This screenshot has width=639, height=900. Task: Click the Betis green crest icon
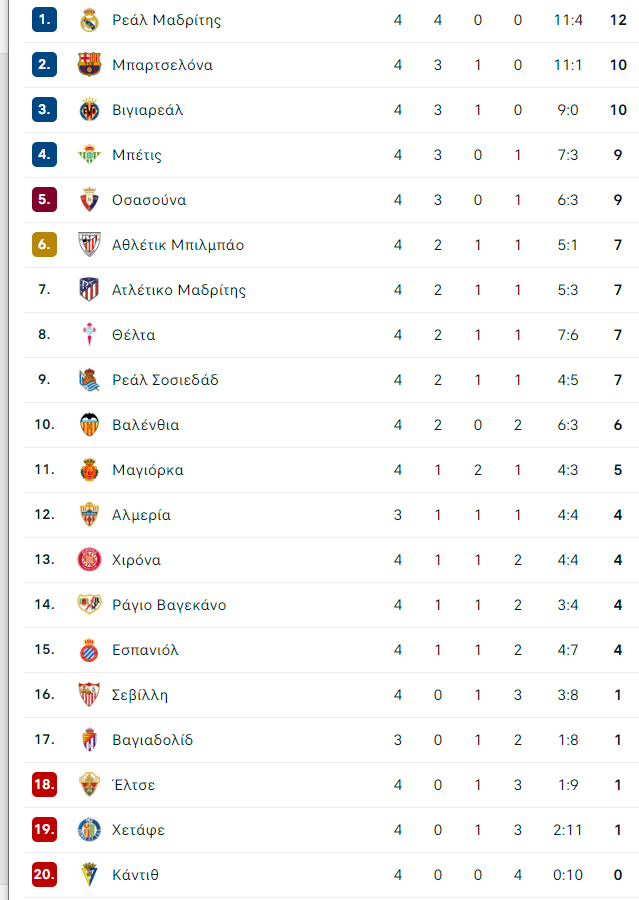pos(89,155)
